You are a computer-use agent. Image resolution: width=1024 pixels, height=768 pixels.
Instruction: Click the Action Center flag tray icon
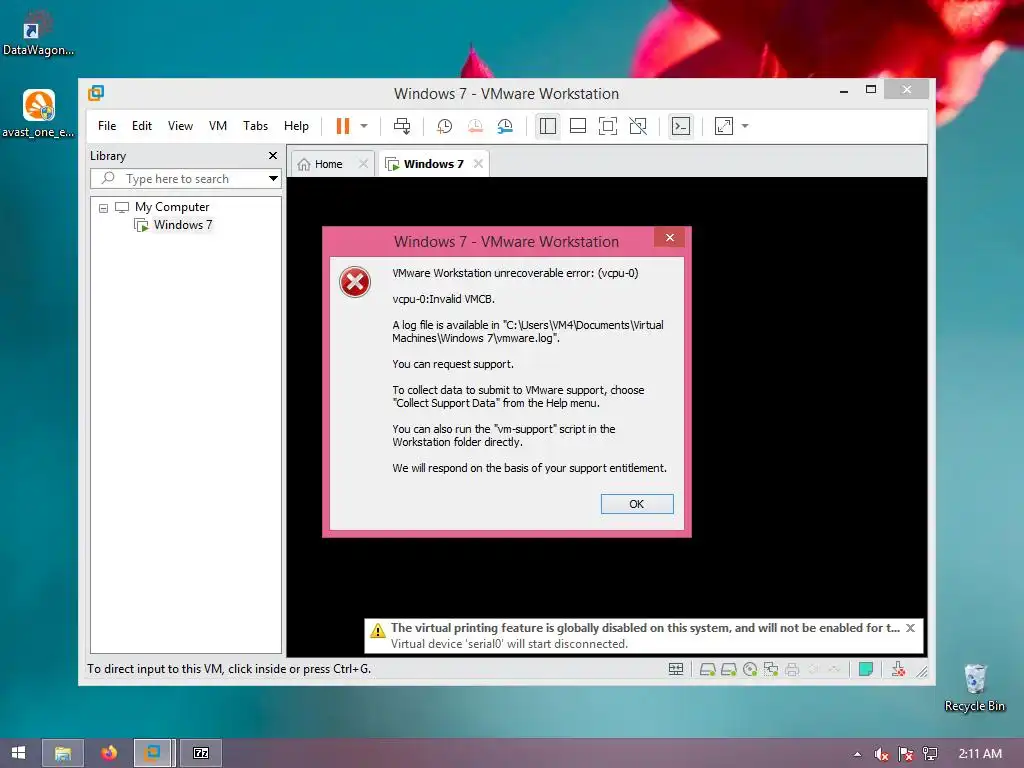(x=906, y=754)
